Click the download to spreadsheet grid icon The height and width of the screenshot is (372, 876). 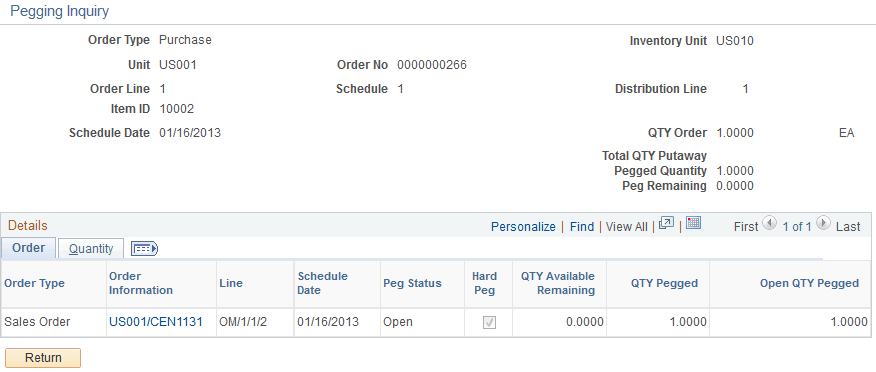tap(693, 223)
